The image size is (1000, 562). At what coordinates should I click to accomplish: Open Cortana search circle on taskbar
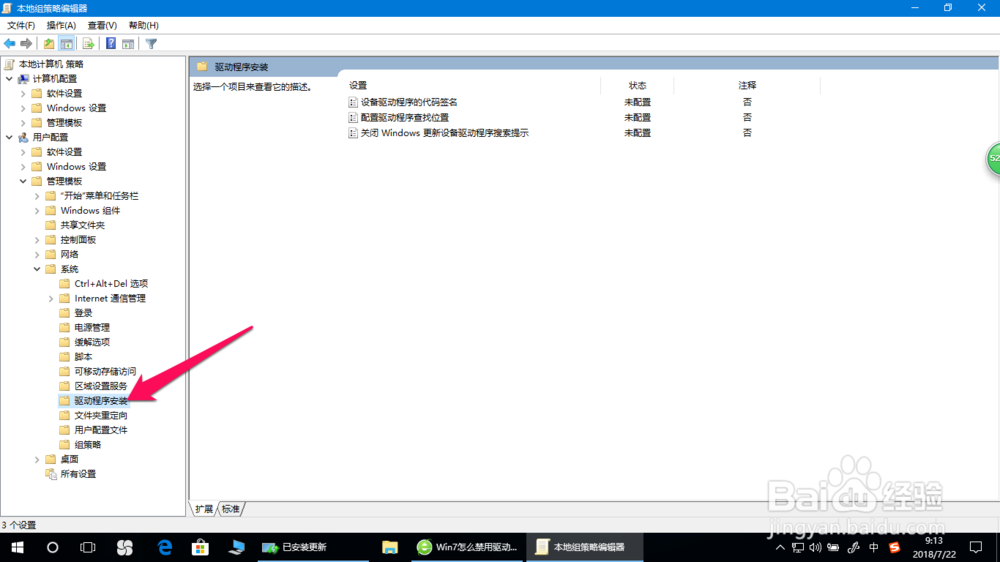pyautogui.click(x=52, y=547)
